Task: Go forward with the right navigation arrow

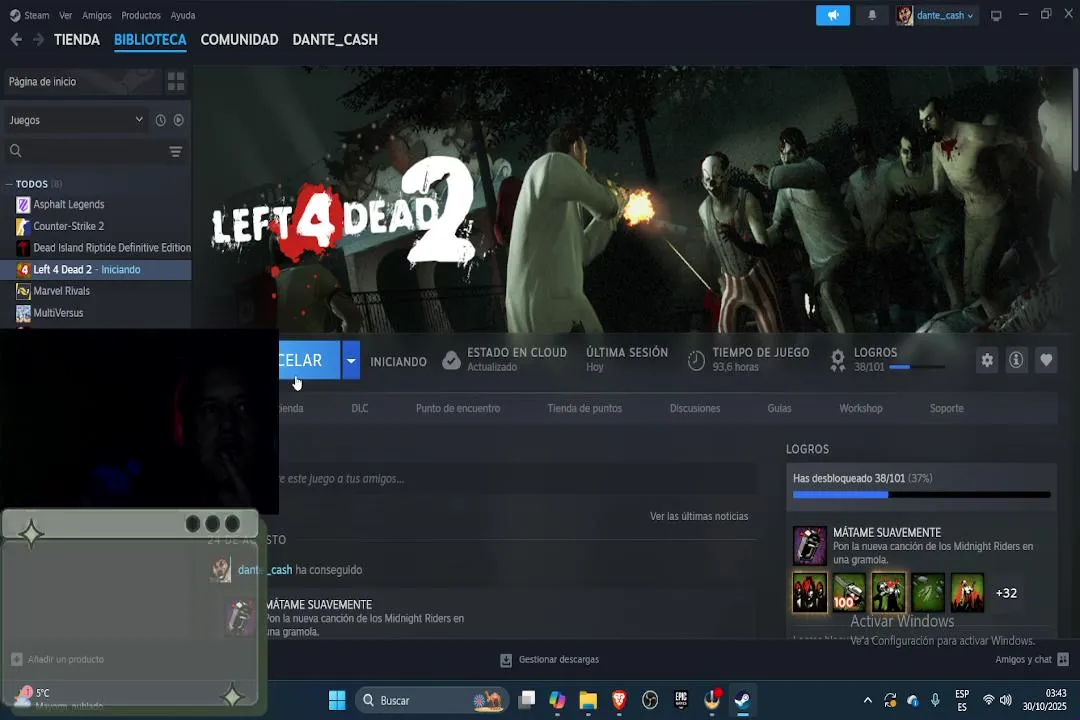Action: pos(39,40)
